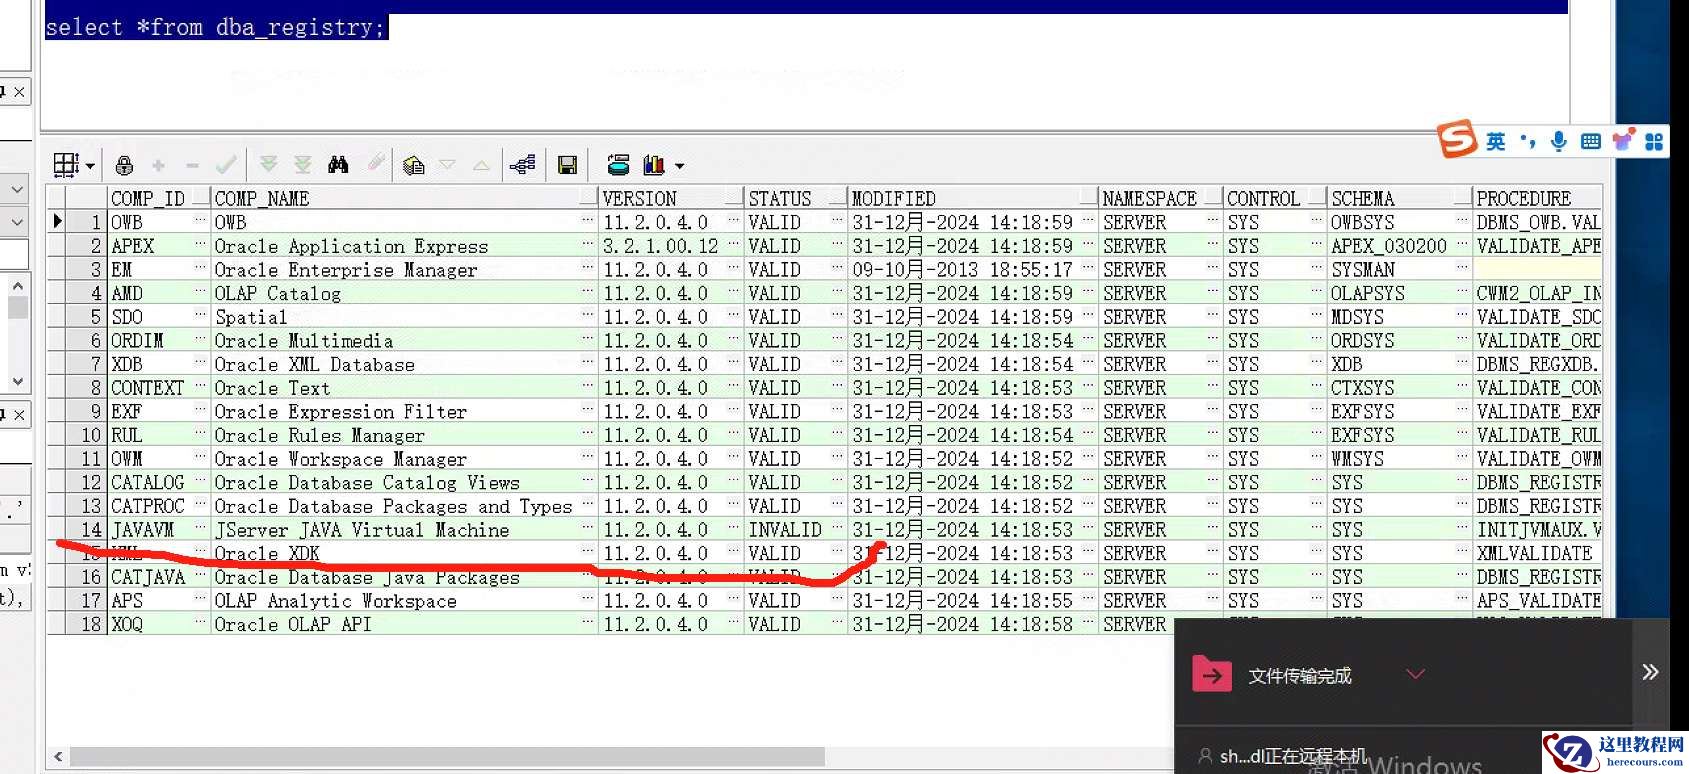The width and height of the screenshot is (1689, 774).
Task: Fetch last page with the underlined double-down arrows
Action: pos(303,164)
